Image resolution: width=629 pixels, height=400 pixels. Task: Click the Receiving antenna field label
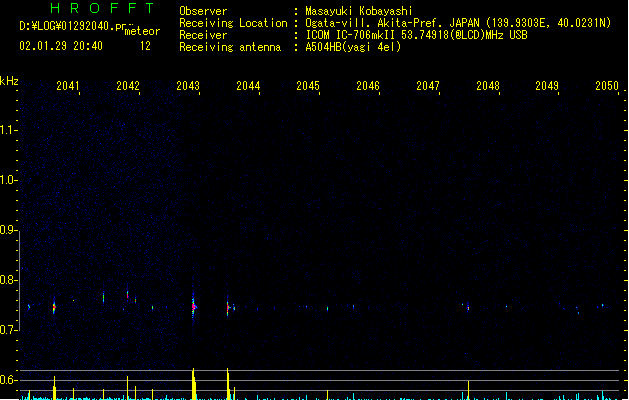pos(230,47)
